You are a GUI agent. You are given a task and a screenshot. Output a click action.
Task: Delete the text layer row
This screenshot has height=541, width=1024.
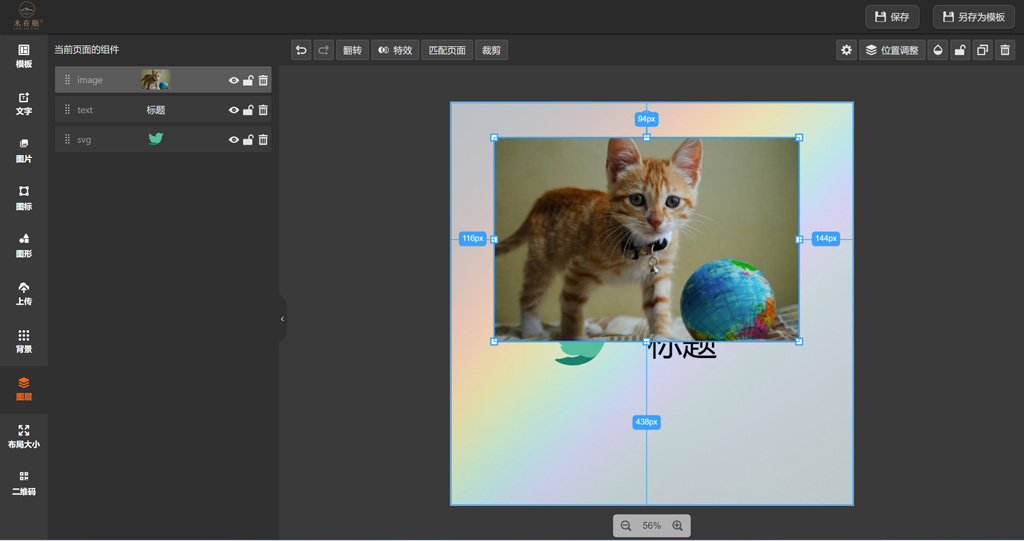coord(263,110)
